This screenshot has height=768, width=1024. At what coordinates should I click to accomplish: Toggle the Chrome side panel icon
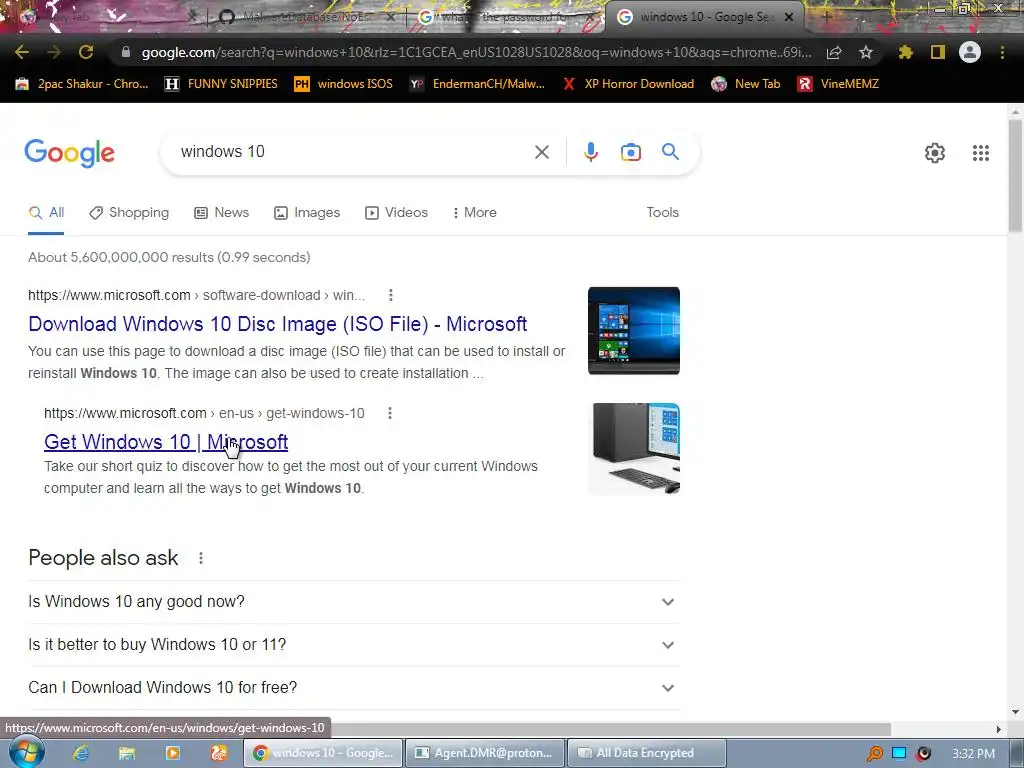point(938,52)
